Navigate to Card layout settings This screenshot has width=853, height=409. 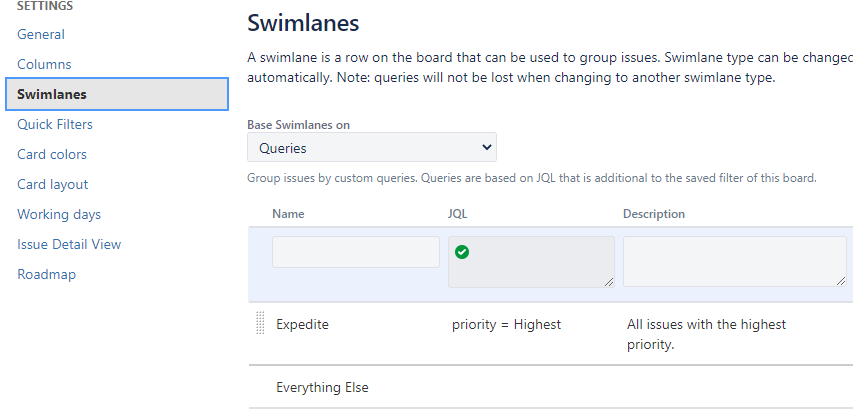[x=52, y=184]
